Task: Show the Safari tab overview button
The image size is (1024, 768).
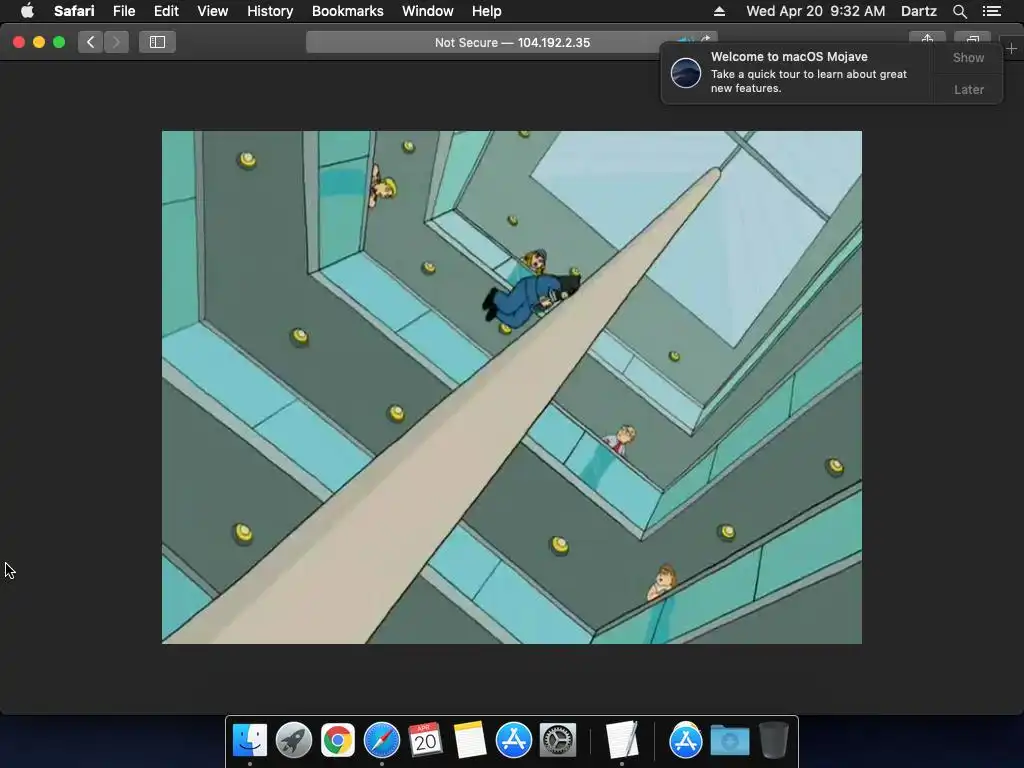Action: pyautogui.click(x=972, y=38)
